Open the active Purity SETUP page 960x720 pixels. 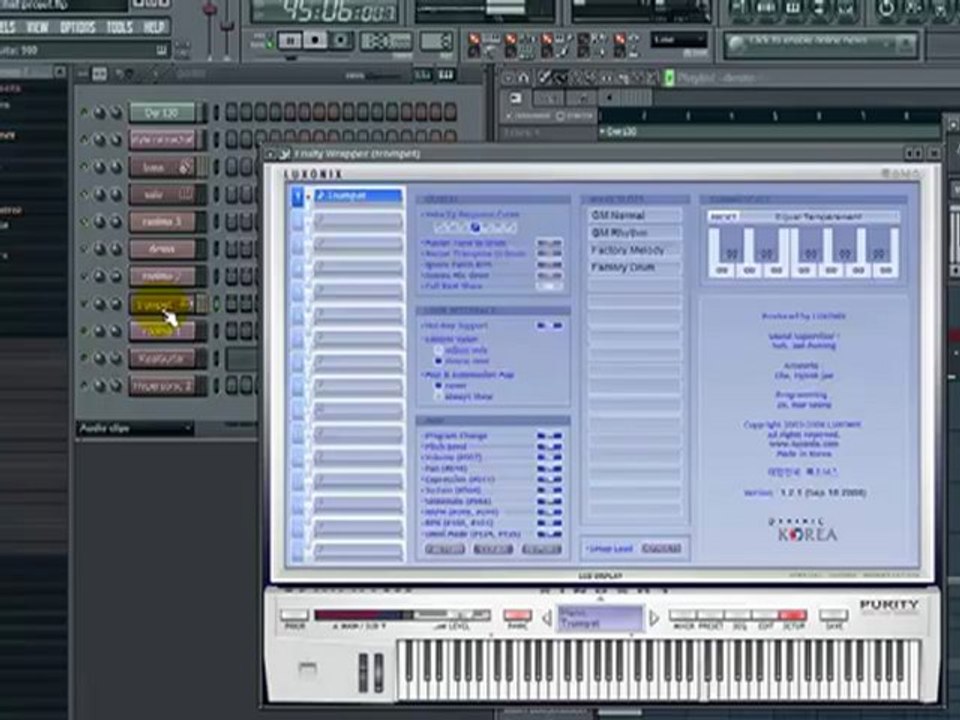click(x=793, y=615)
